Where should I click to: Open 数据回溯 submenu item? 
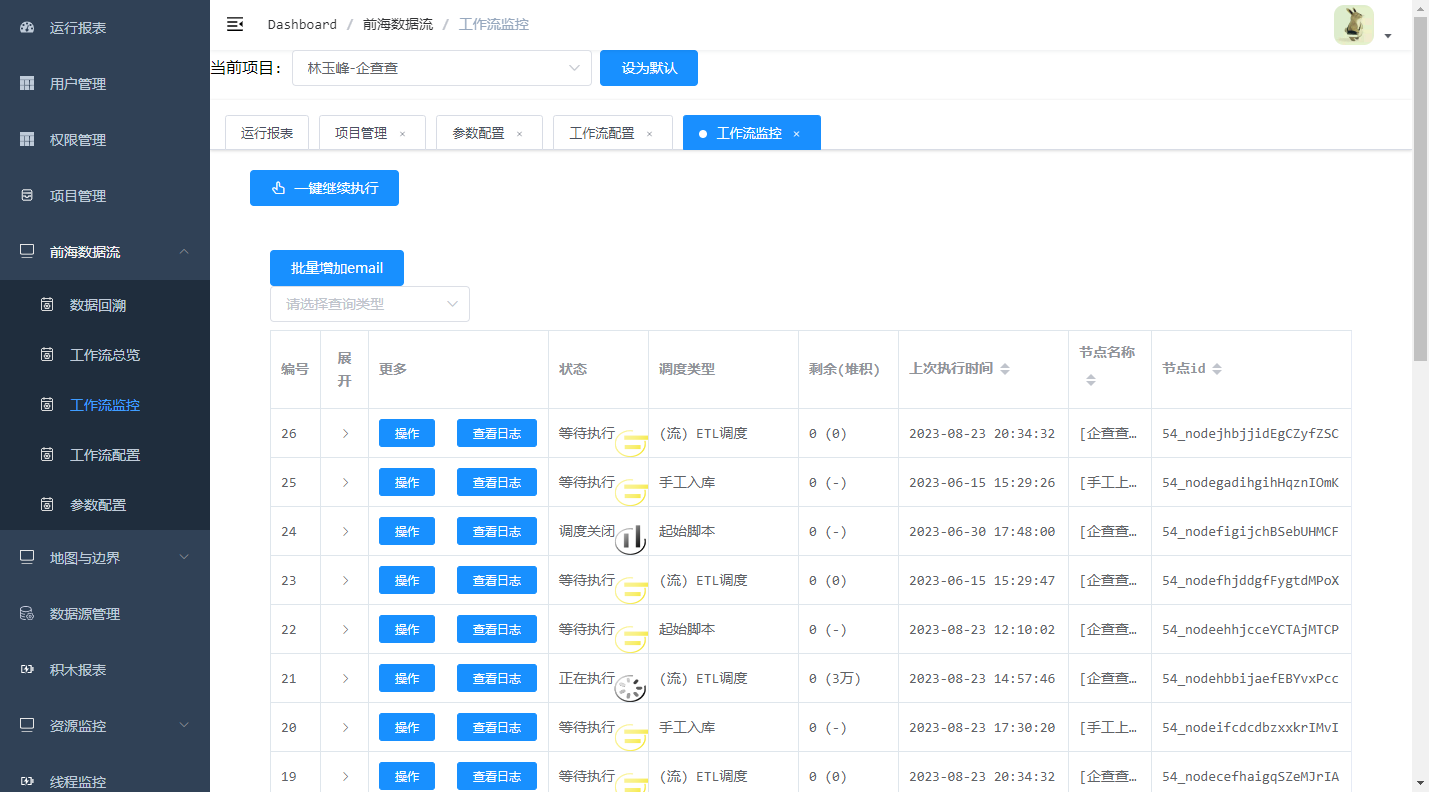tap(105, 305)
